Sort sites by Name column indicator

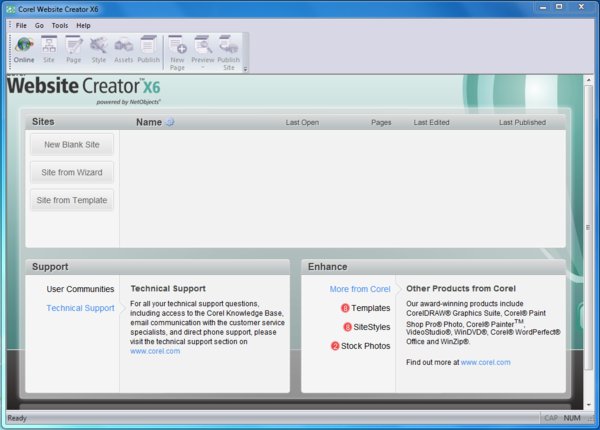pos(169,122)
